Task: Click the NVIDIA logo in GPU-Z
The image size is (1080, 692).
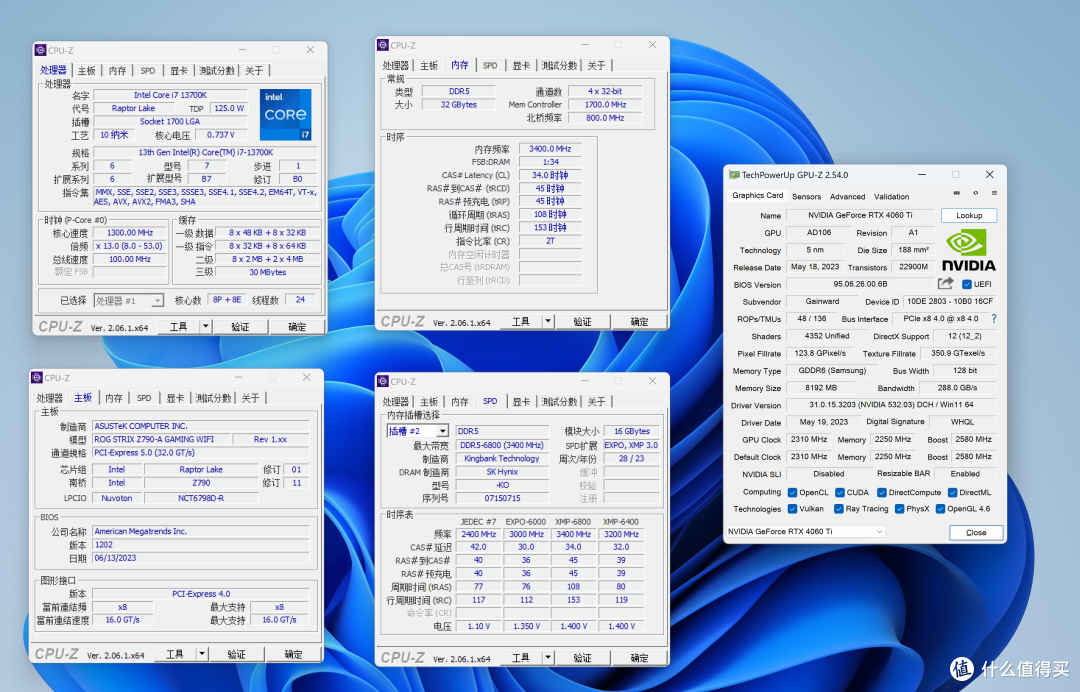Action: tap(968, 251)
